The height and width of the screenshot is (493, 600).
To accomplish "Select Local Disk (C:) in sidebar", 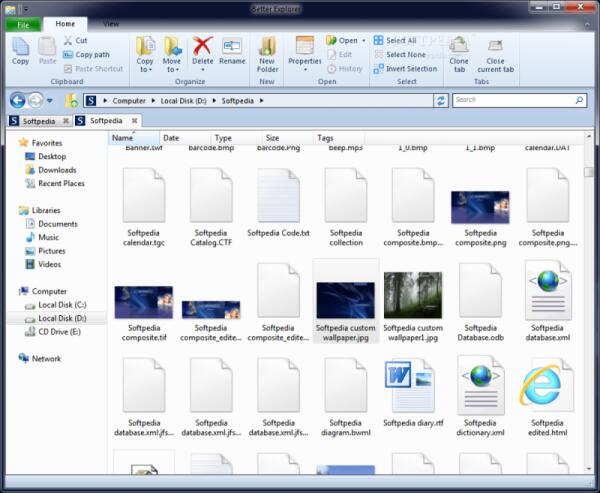I will click(x=62, y=304).
